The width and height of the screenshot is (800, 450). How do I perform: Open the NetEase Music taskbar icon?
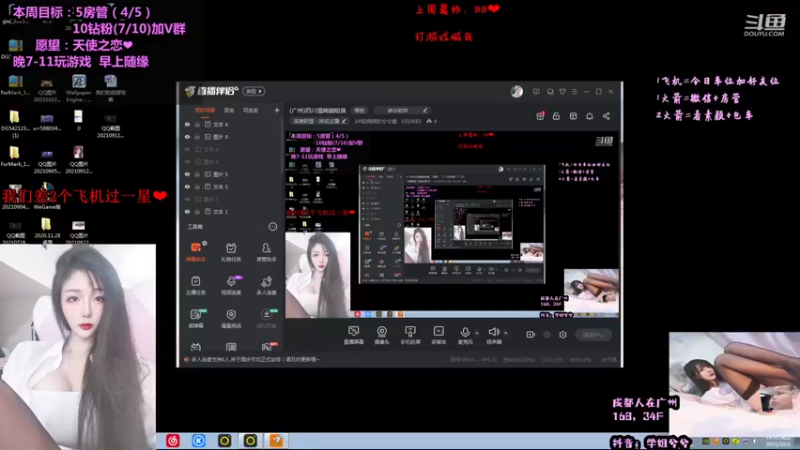tap(173, 441)
